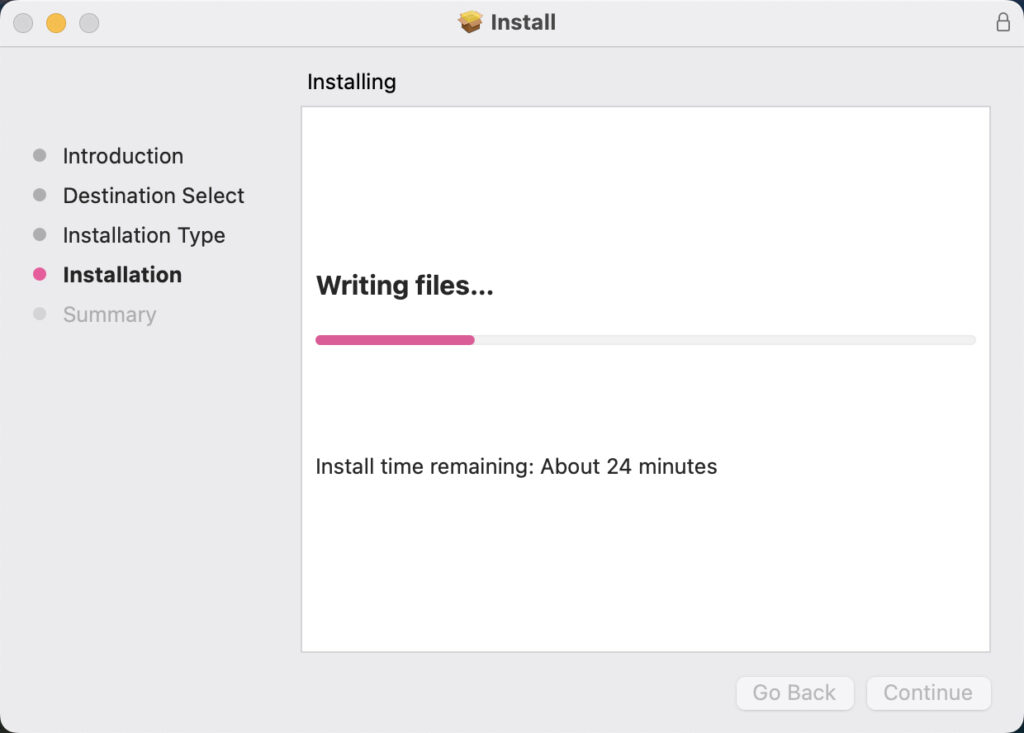Click the Continue button
1024x733 pixels.
[928, 692]
